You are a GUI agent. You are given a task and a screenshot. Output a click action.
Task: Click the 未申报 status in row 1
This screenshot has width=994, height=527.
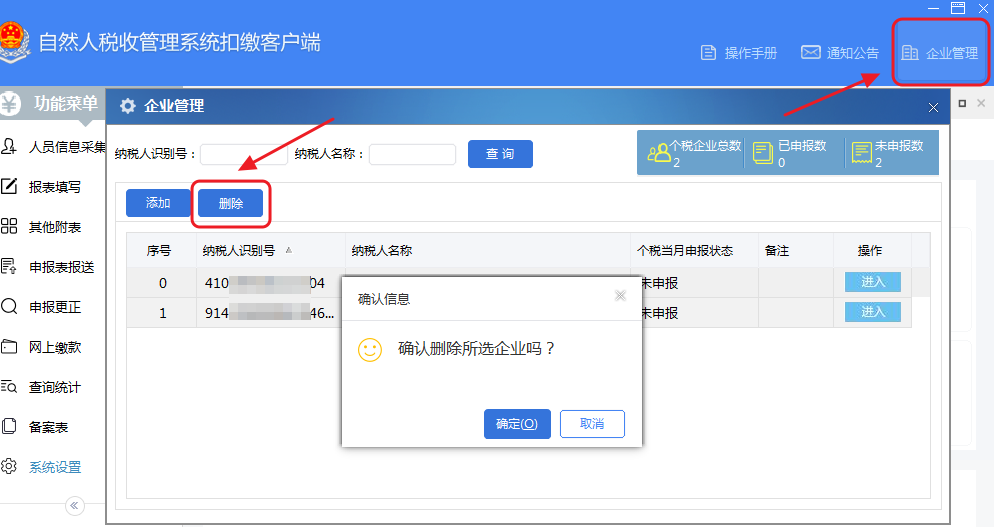pyautogui.click(x=660, y=313)
